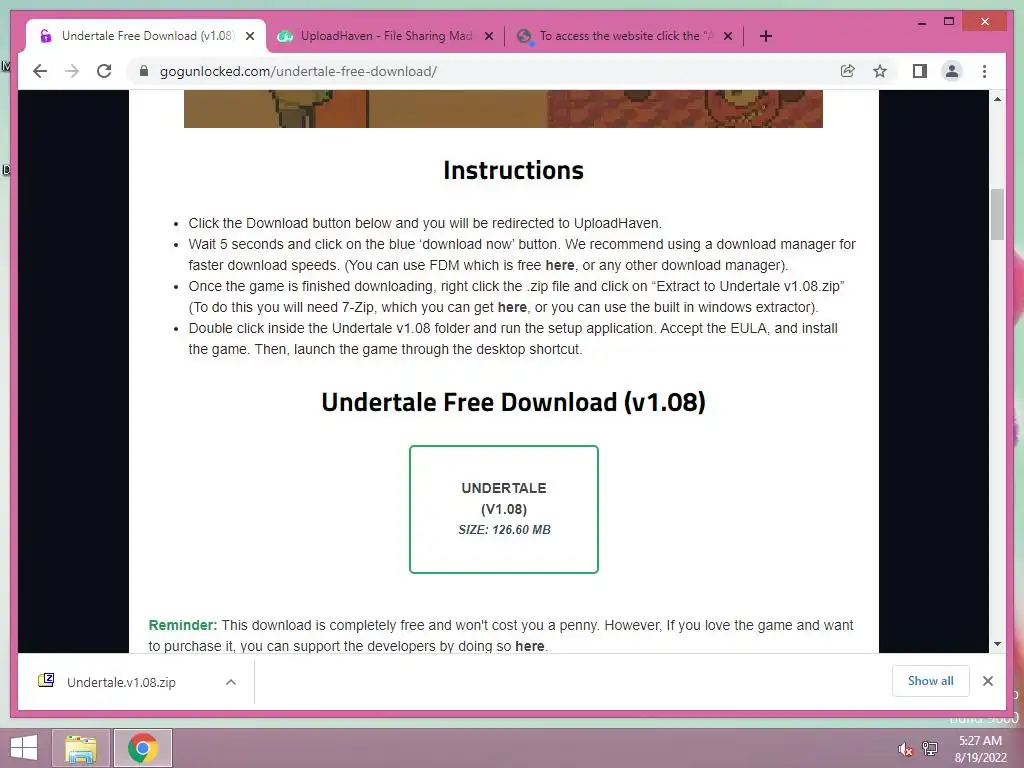Click the page scroll up arrow
Image resolution: width=1024 pixels, height=768 pixels.
[x=997, y=99]
